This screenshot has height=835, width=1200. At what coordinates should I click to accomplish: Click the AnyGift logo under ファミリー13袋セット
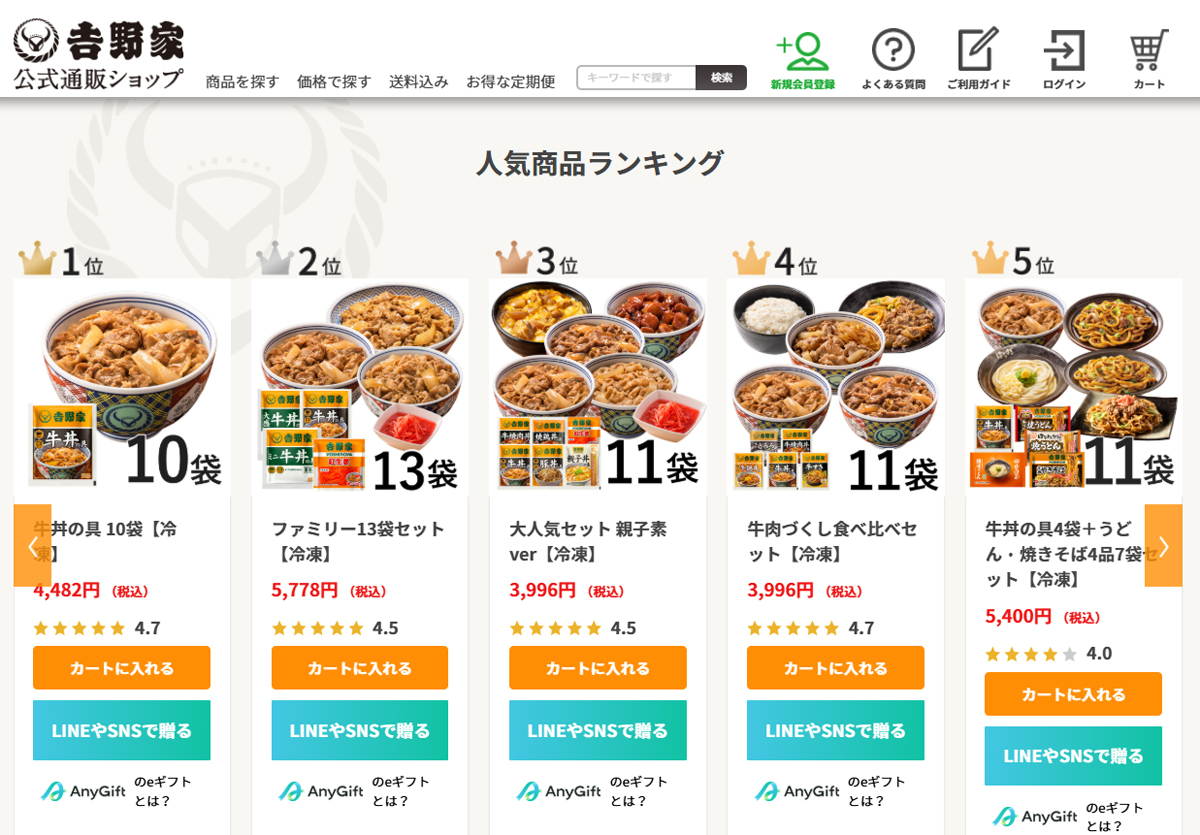(x=321, y=791)
